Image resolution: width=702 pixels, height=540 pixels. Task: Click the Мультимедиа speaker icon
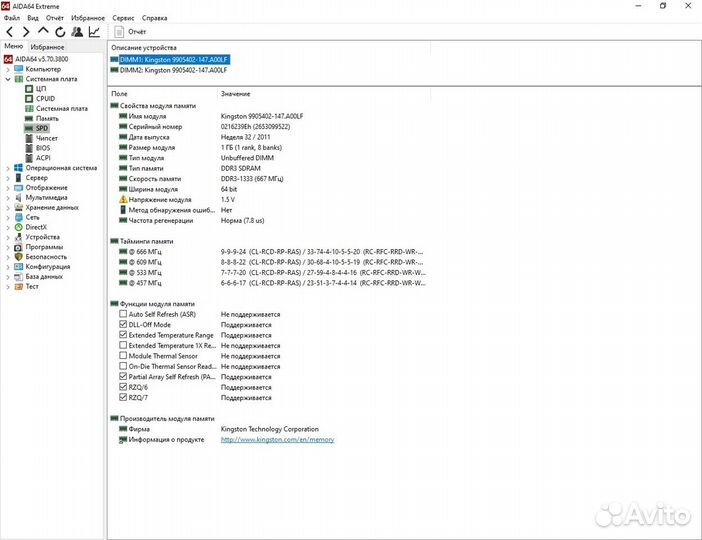coord(18,197)
